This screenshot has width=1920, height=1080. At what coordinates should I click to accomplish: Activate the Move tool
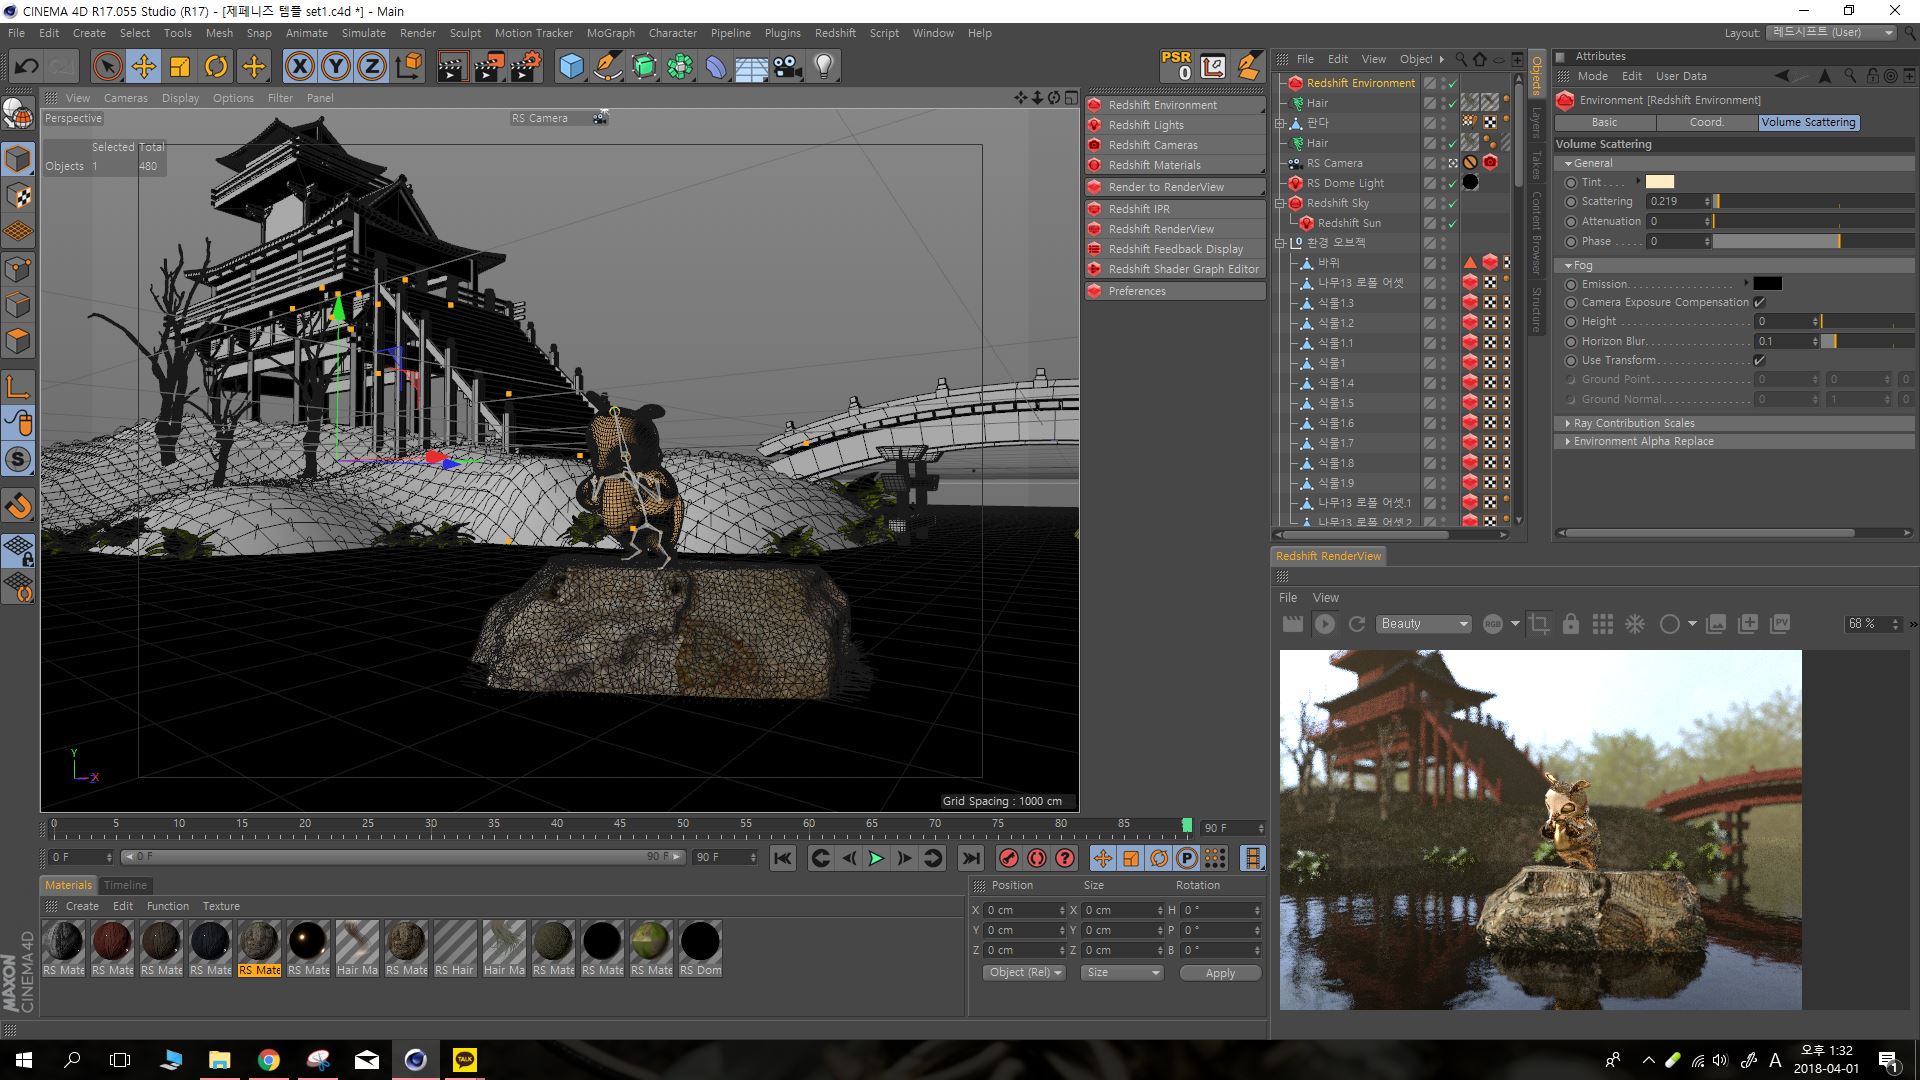[x=143, y=67]
